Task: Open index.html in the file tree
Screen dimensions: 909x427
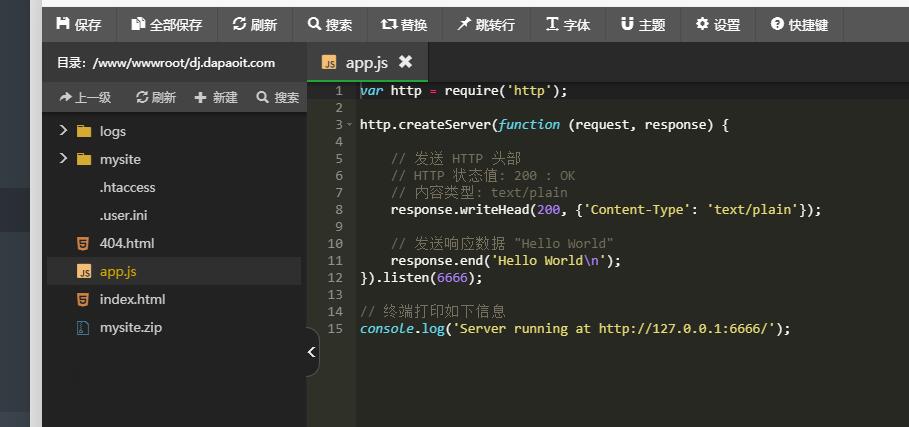Action: click(x=132, y=300)
